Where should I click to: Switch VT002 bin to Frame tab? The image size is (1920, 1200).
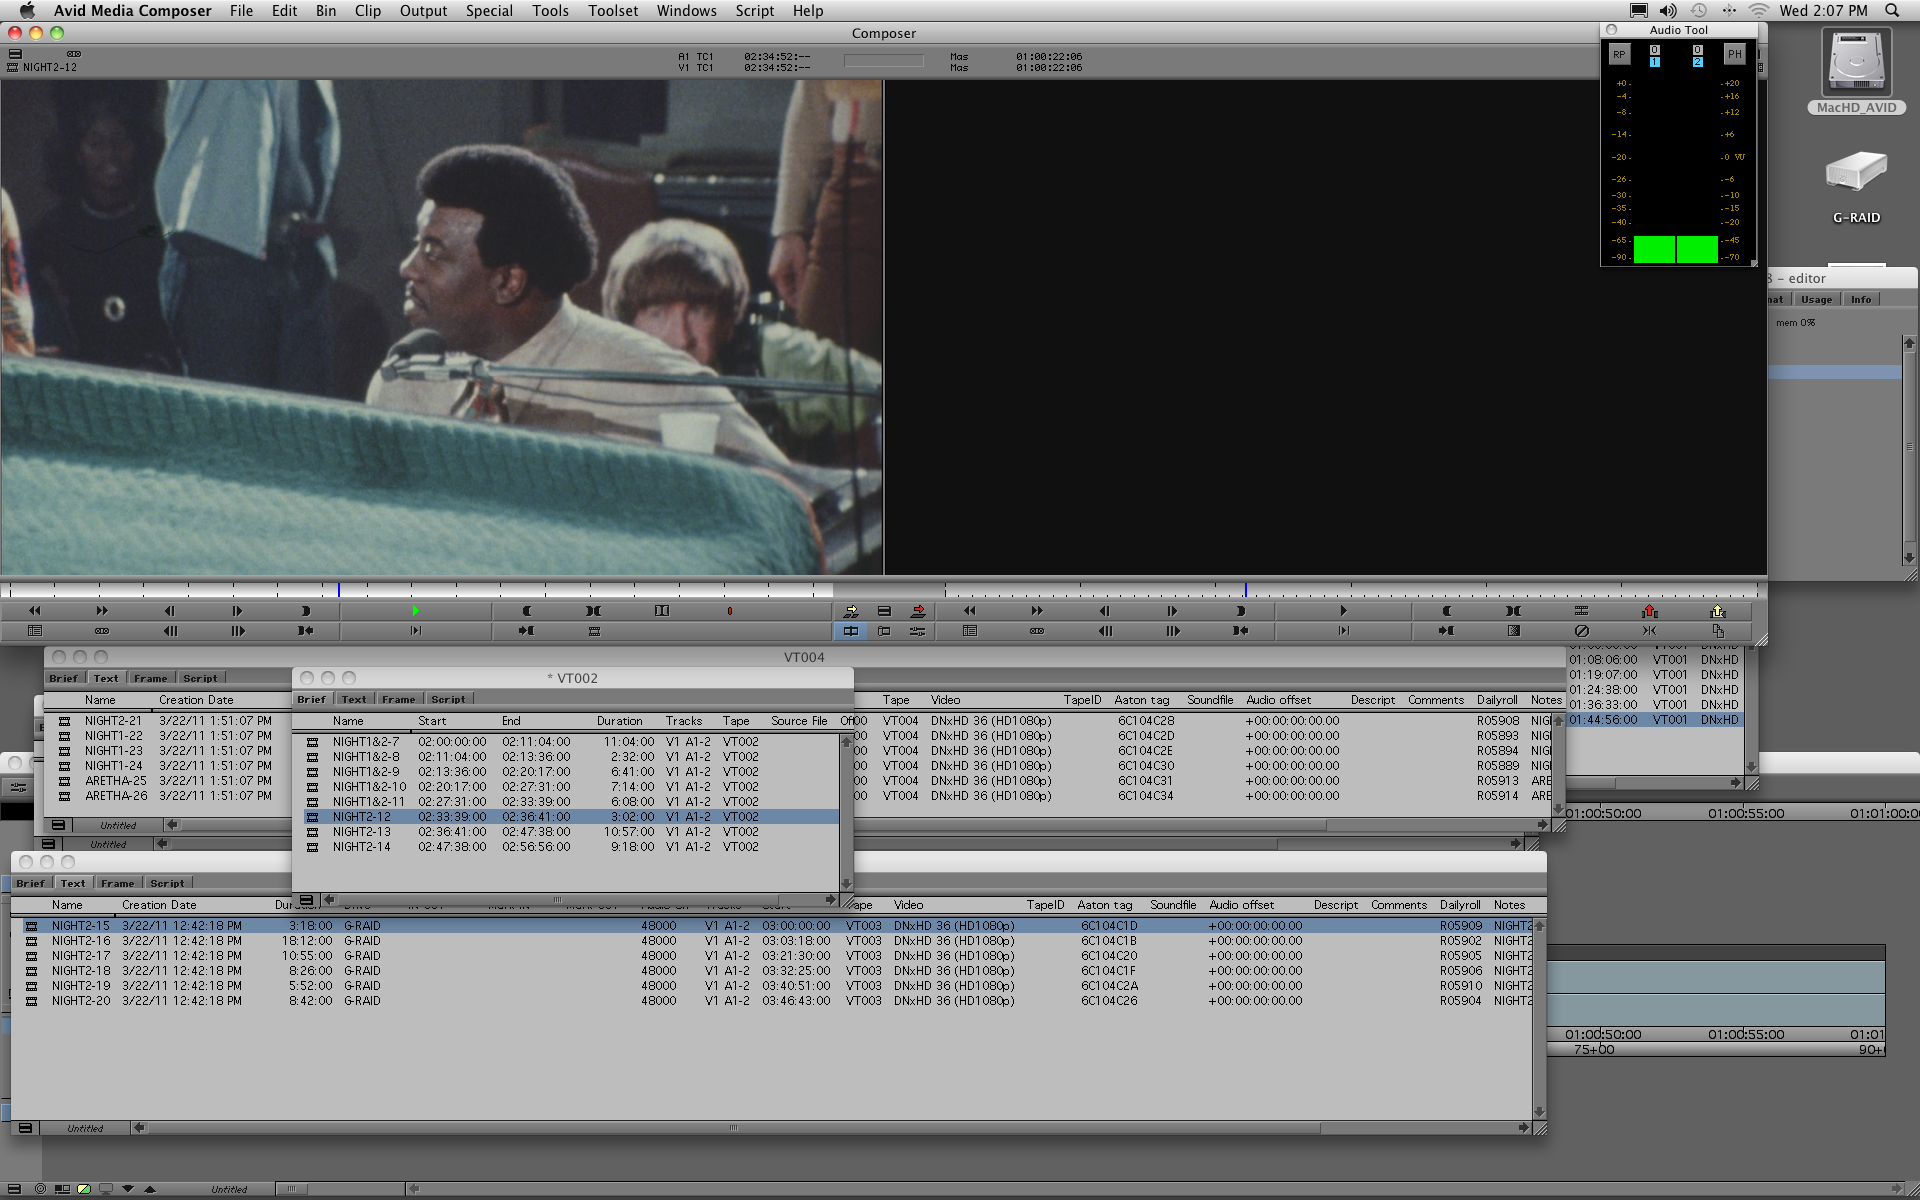click(398, 699)
